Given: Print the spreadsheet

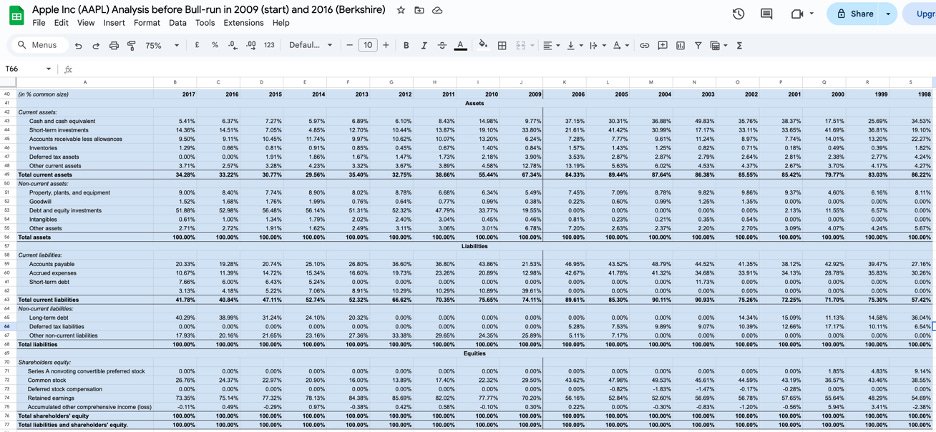Looking at the screenshot, I should [114, 45].
